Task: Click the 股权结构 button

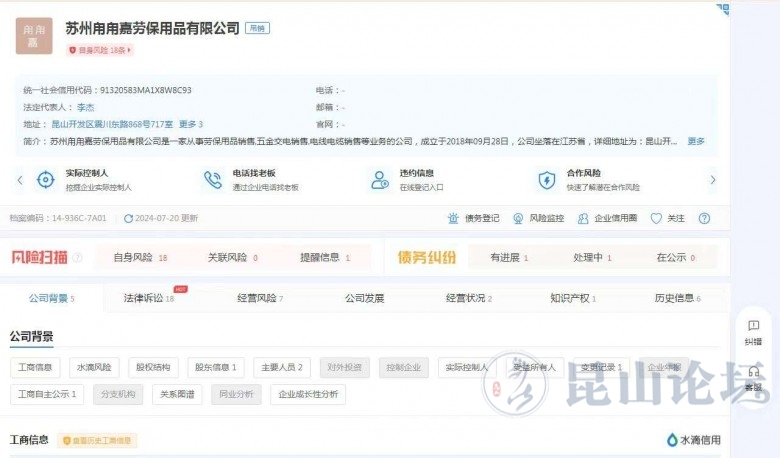Action: [153, 367]
